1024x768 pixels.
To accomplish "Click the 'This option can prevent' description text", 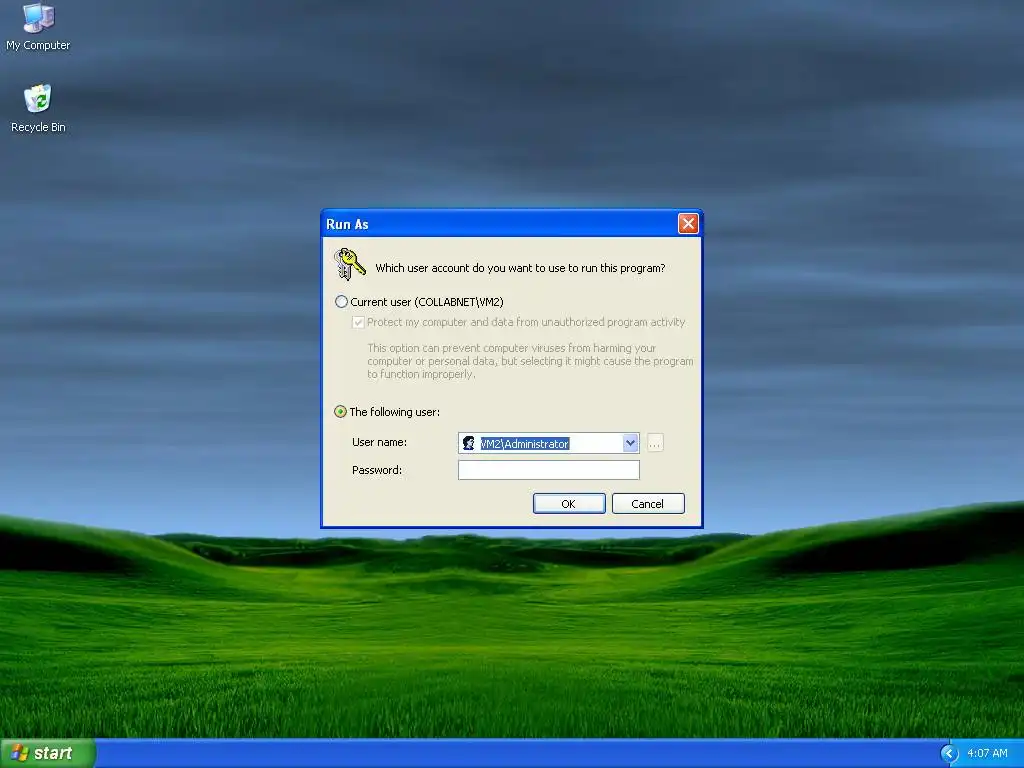I will coord(530,361).
